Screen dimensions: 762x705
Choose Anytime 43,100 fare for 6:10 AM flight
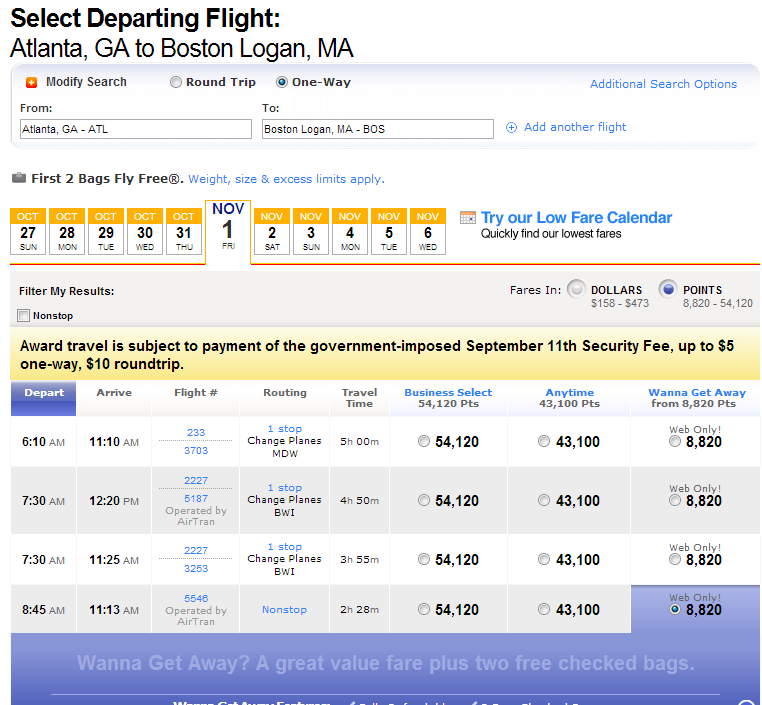544,441
